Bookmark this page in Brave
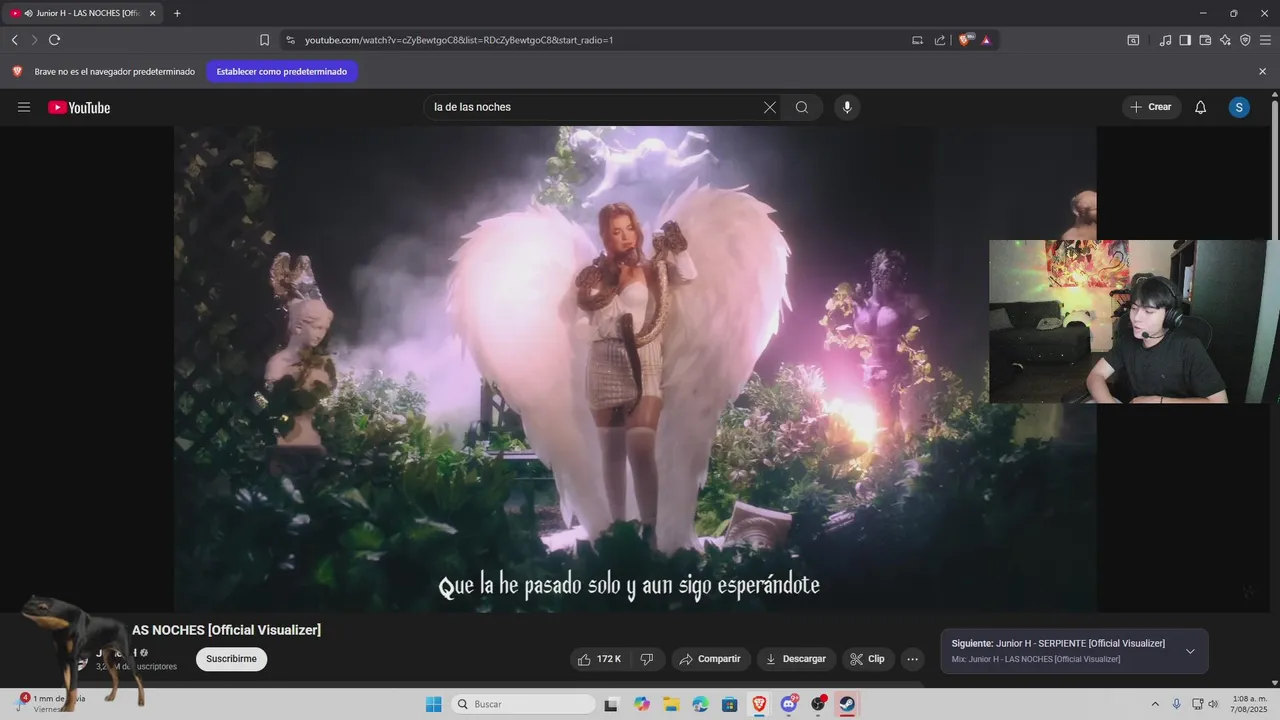The height and width of the screenshot is (720, 1280). tap(264, 40)
